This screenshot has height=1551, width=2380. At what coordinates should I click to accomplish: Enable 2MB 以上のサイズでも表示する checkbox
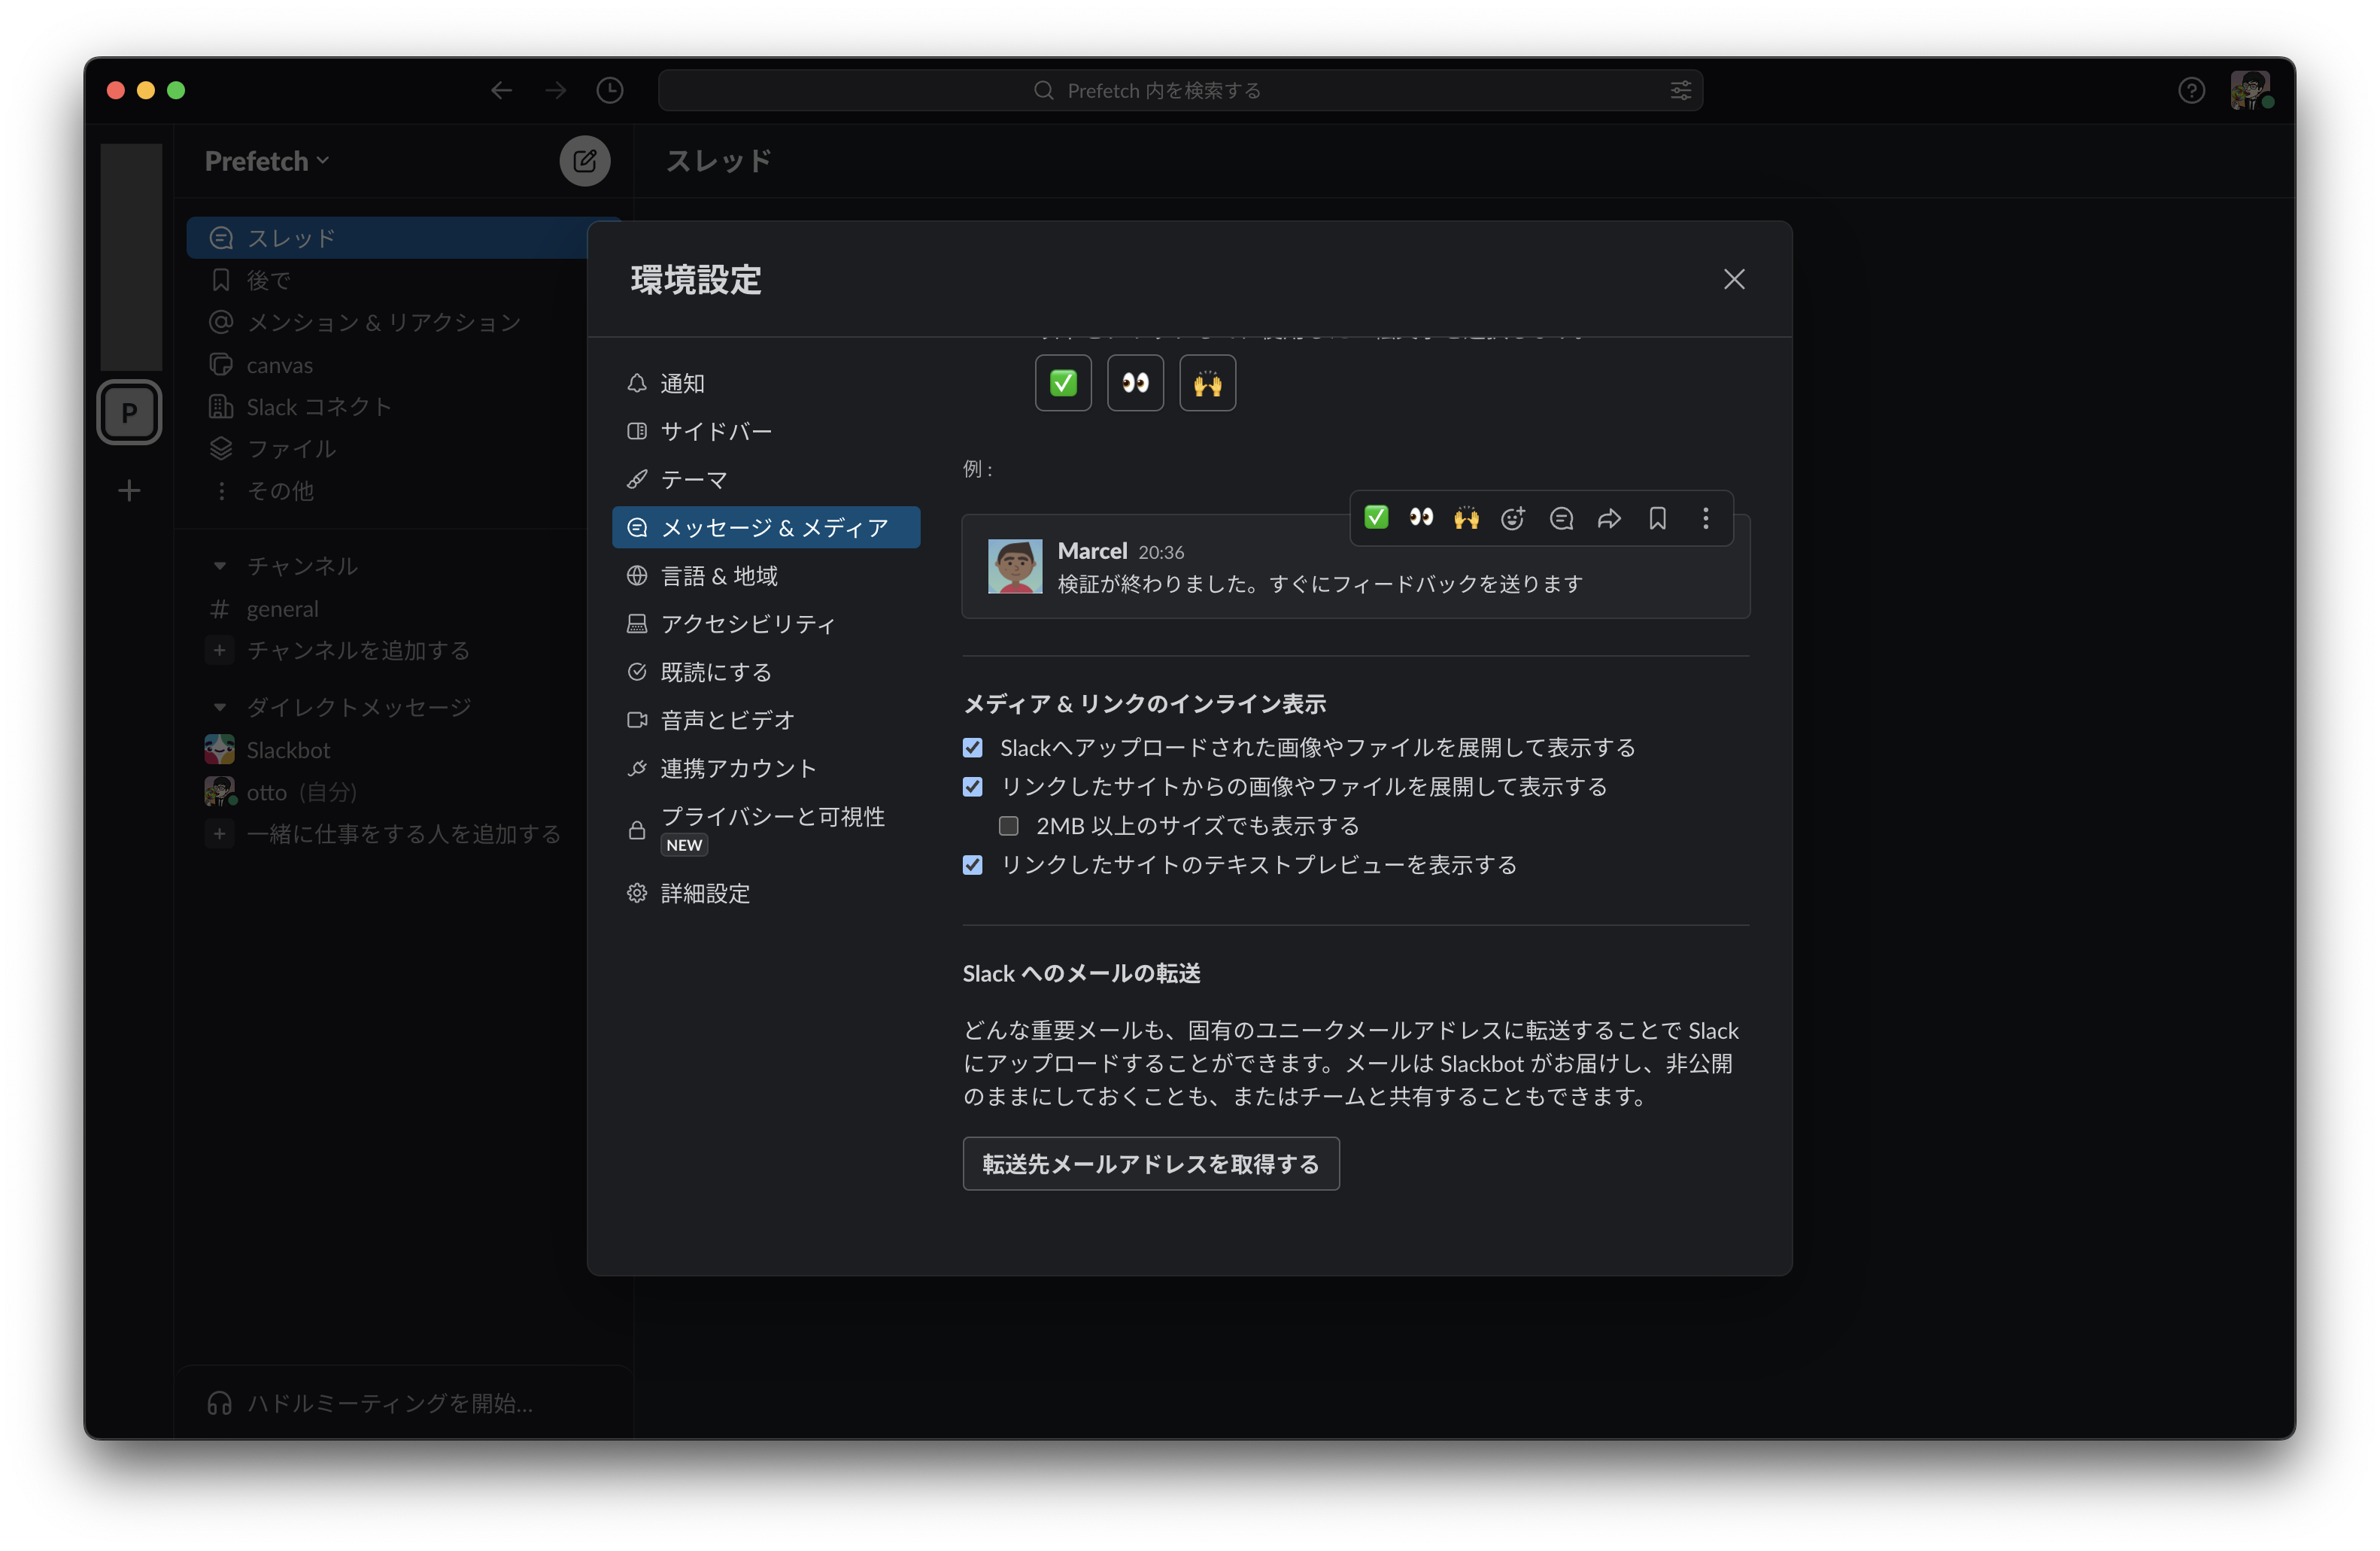point(1008,826)
